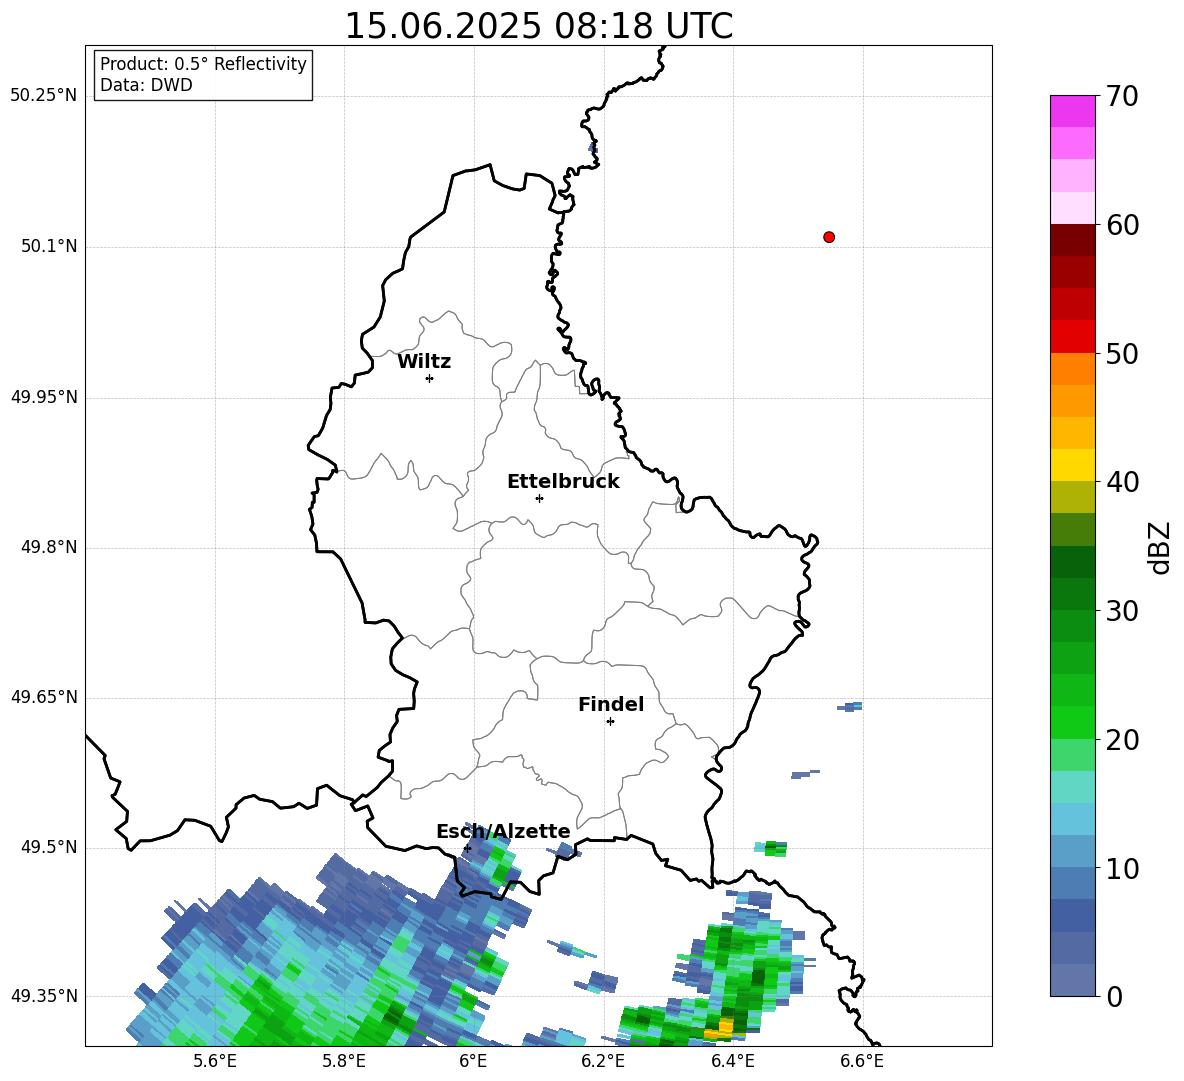Click the 40 colorbar tick label

(x=1122, y=482)
